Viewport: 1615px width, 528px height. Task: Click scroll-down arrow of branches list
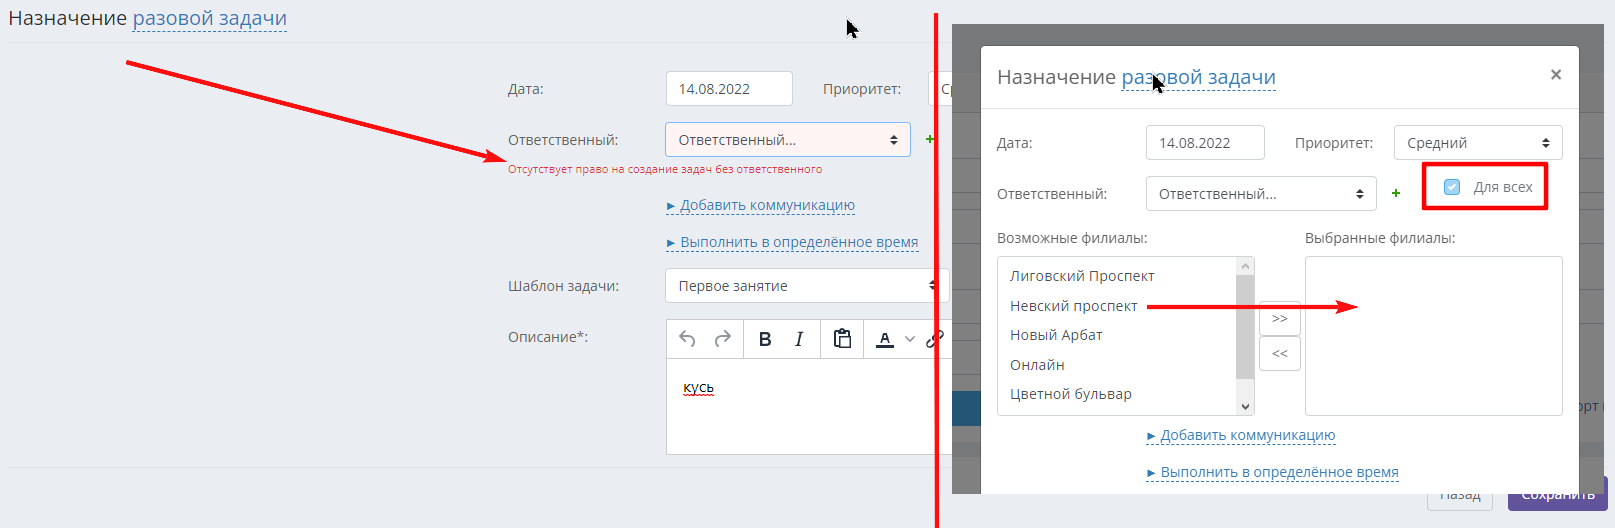tap(1245, 406)
